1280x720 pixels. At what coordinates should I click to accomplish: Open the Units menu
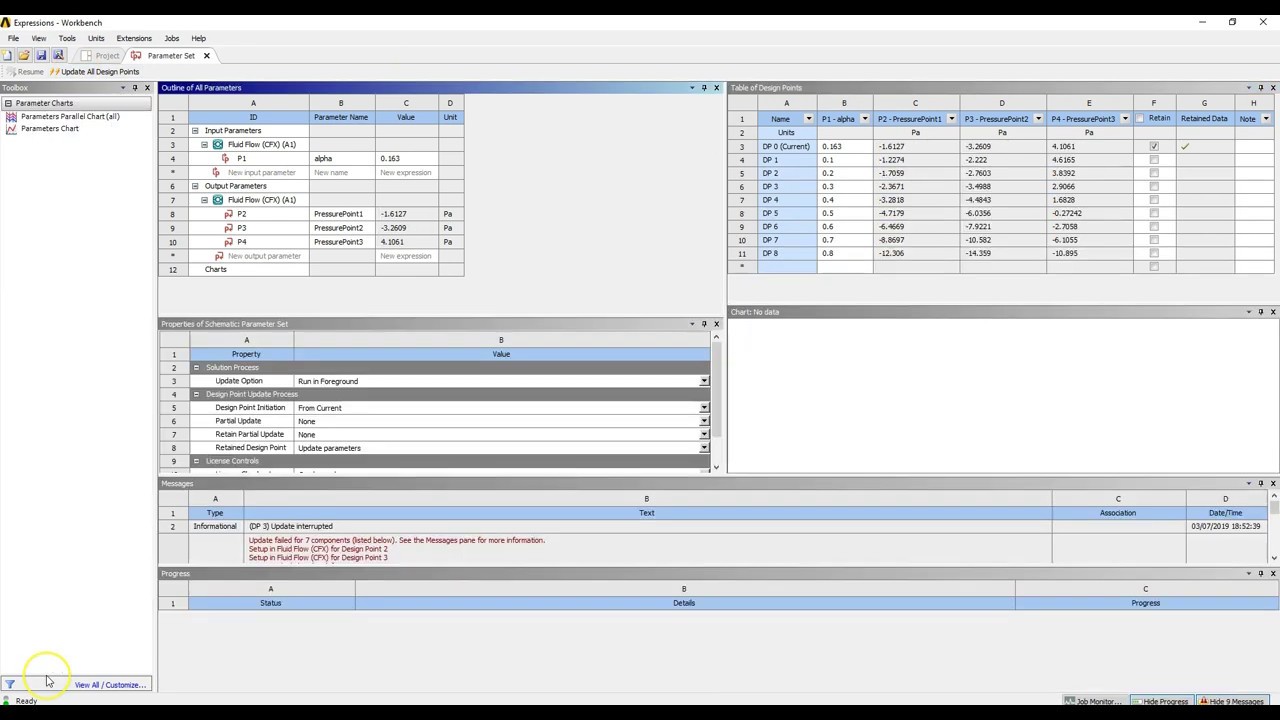point(96,38)
